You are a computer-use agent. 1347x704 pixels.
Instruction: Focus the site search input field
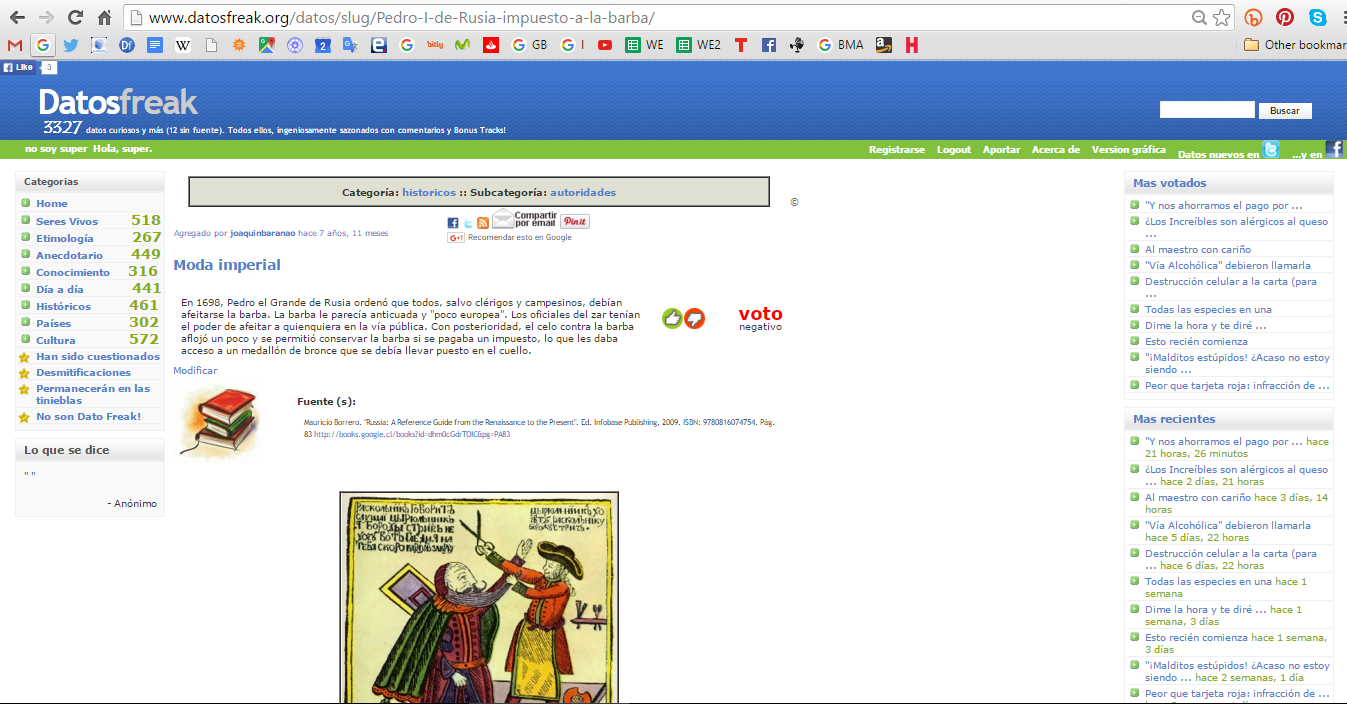[x=1207, y=110]
